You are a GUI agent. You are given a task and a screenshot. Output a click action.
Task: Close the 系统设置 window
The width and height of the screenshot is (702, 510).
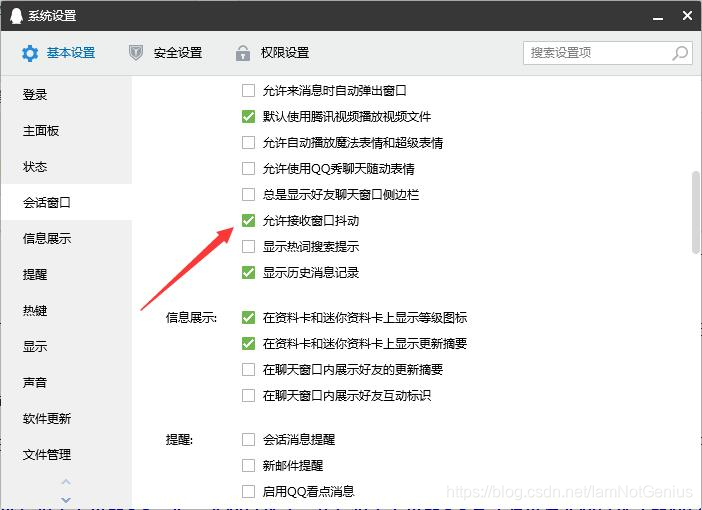[687, 16]
